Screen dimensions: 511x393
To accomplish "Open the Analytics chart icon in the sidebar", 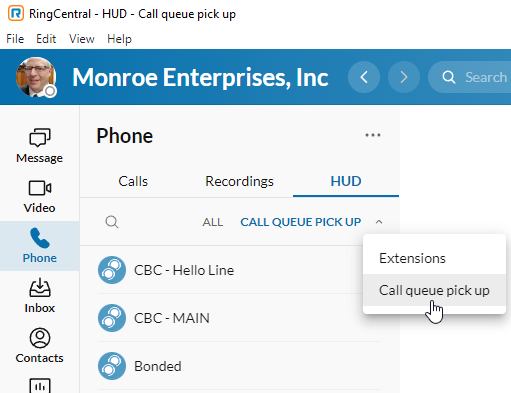I will tap(40, 386).
